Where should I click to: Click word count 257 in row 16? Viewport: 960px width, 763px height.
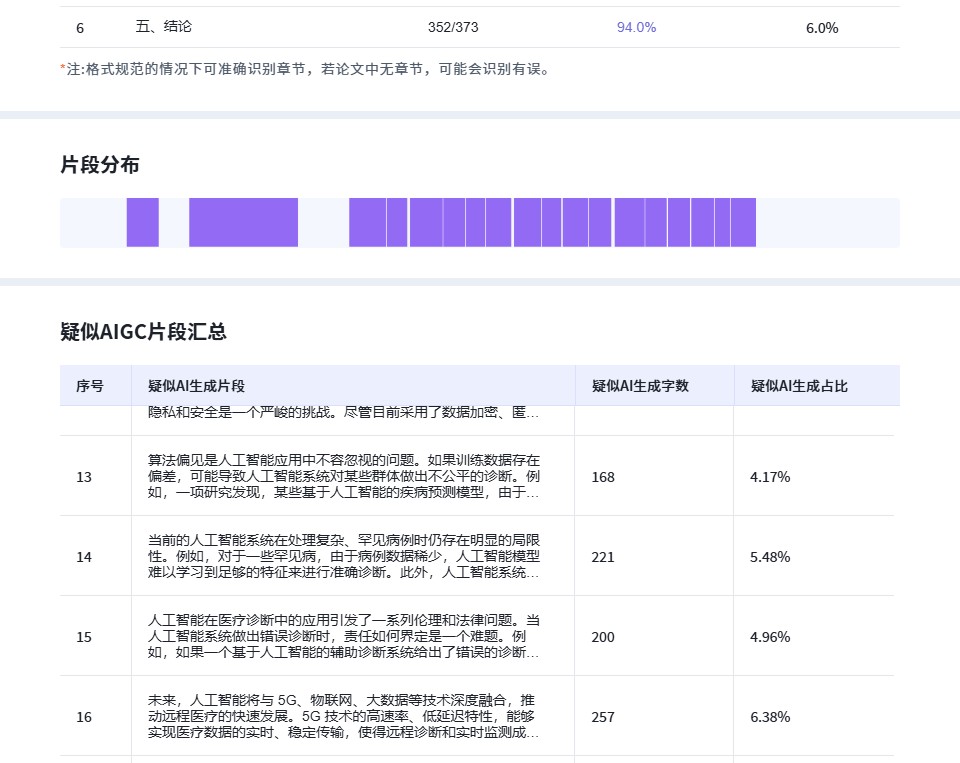[x=603, y=717]
